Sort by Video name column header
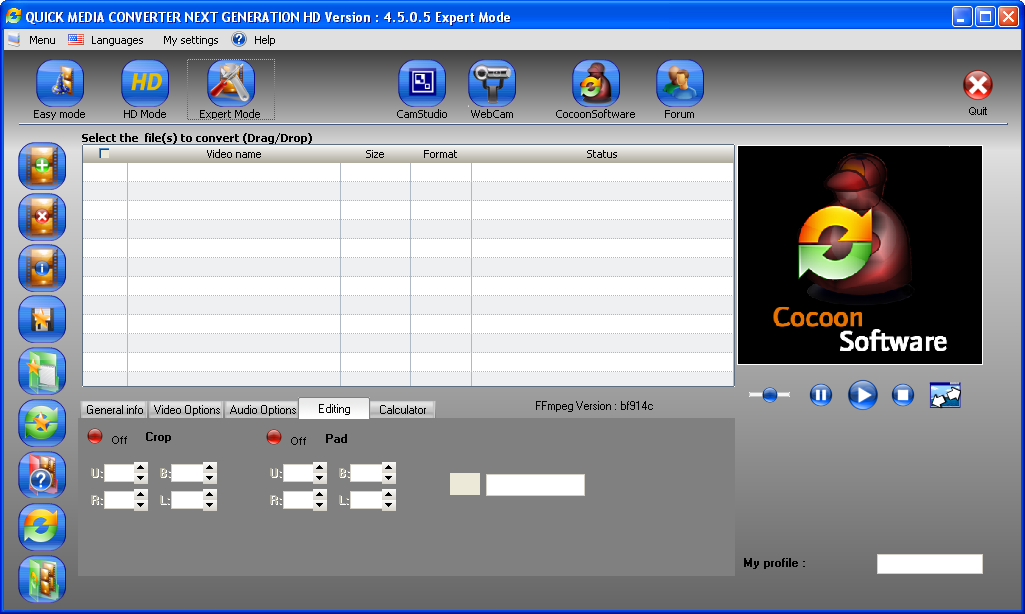Image resolution: width=1025 pixels, height=614 pixels. coord(234,154)
